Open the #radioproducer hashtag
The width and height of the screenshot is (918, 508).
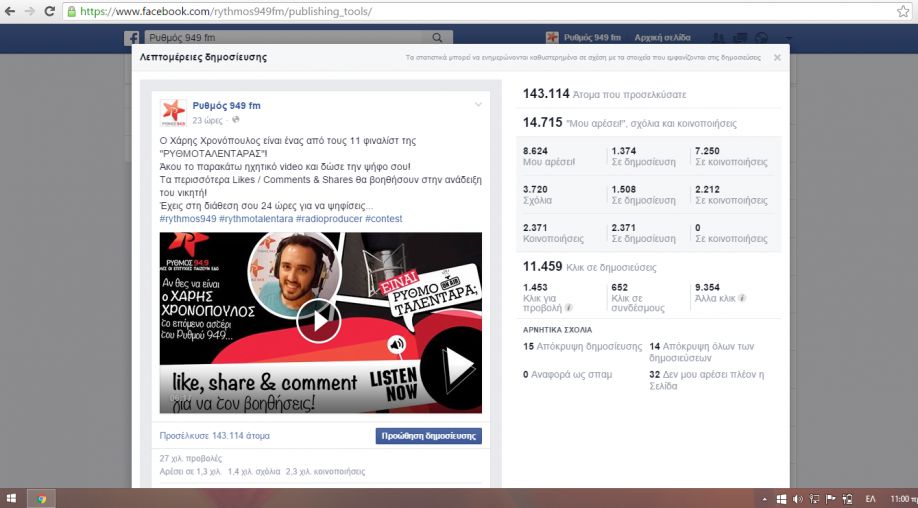tap(329, 218)
